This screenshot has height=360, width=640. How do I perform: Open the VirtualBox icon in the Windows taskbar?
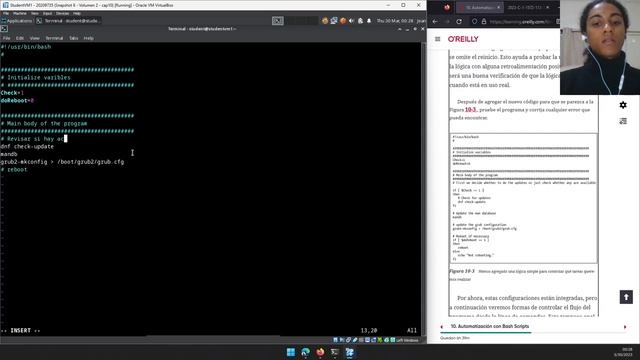(x=349, y=352)
